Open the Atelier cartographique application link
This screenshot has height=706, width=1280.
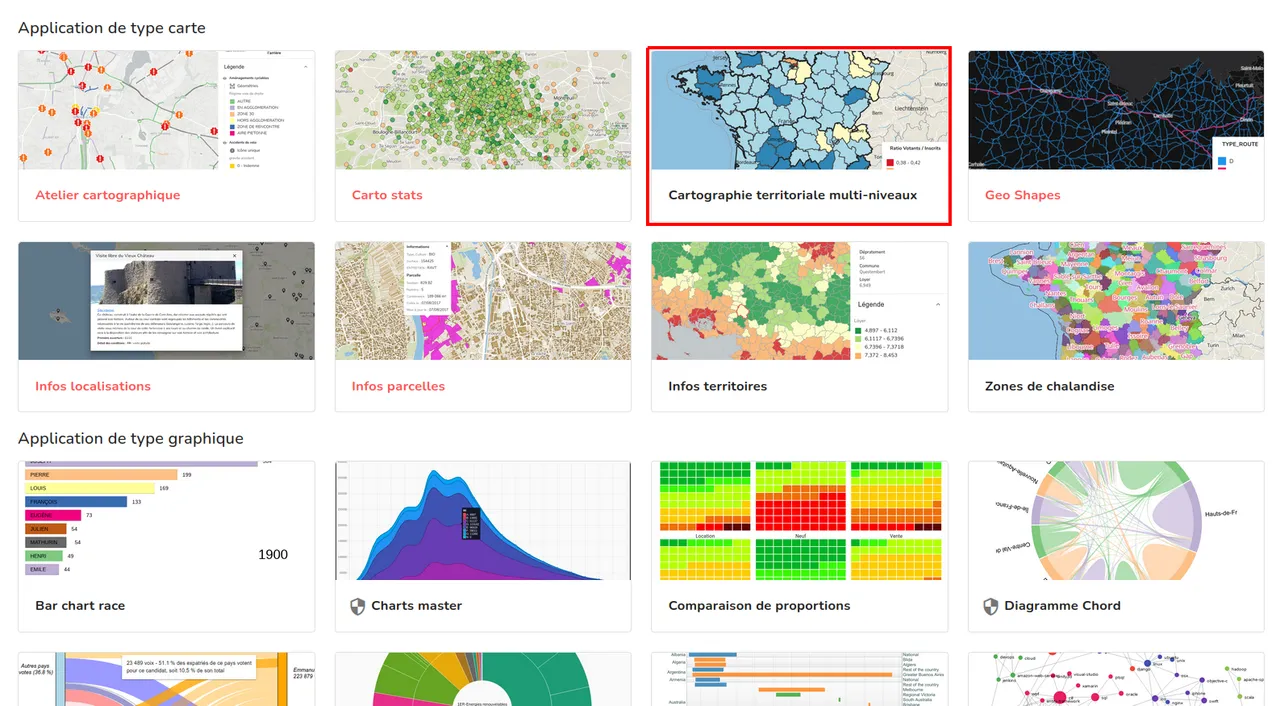(x=108, y=195)
